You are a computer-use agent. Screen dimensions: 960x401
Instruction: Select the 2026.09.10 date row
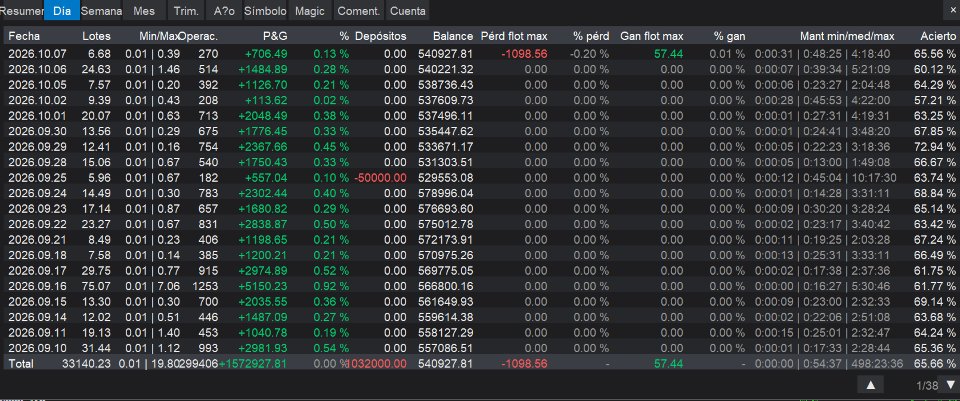pos(480,348)
